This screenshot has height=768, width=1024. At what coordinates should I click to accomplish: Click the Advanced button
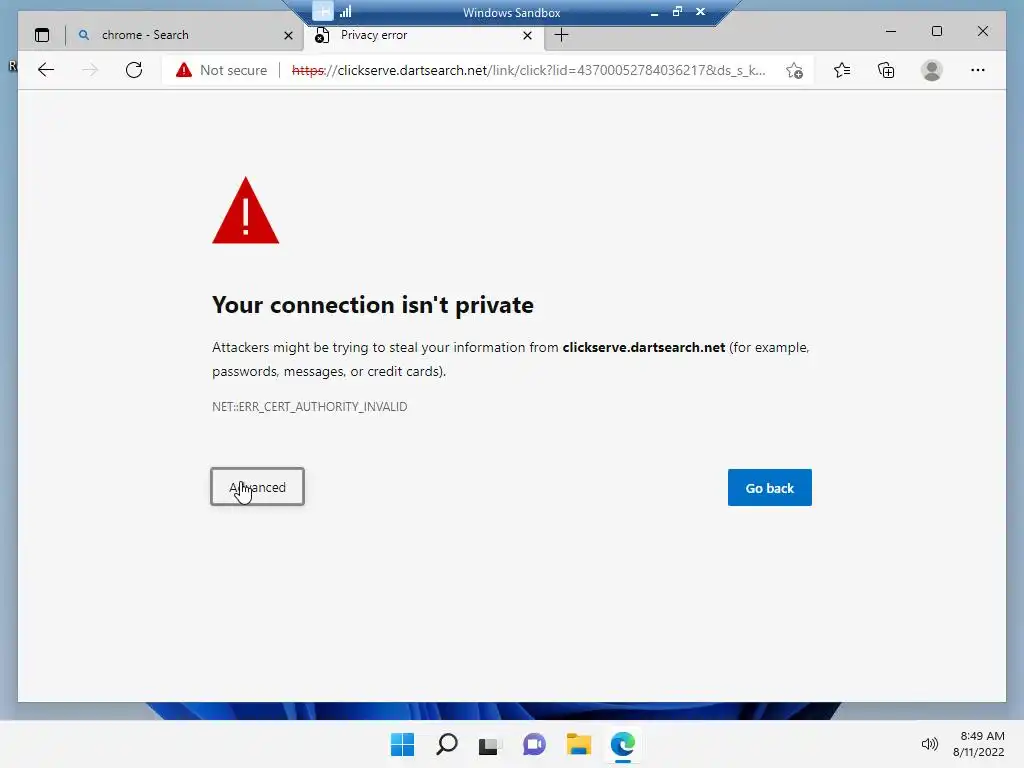pyautogui.click(x=257, y=487)
